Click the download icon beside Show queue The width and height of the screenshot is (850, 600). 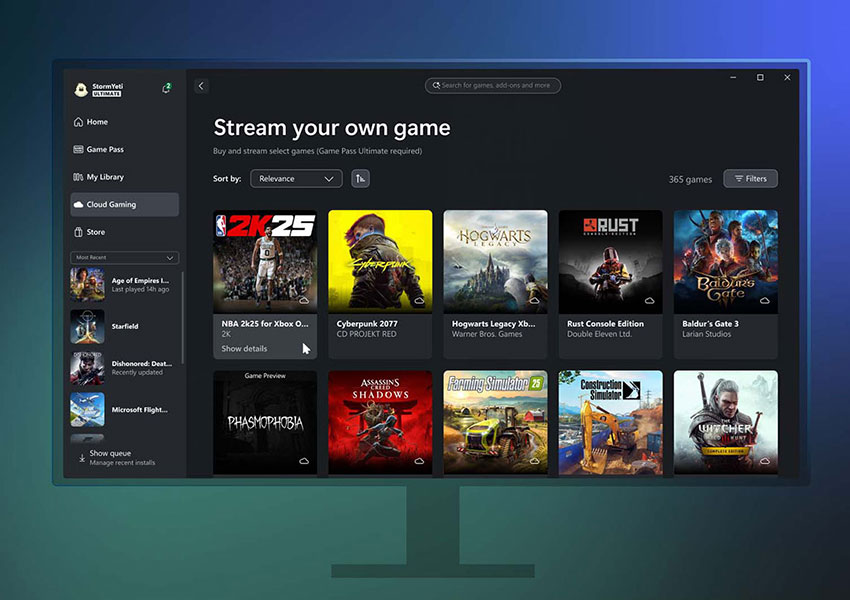pos(82,458)
